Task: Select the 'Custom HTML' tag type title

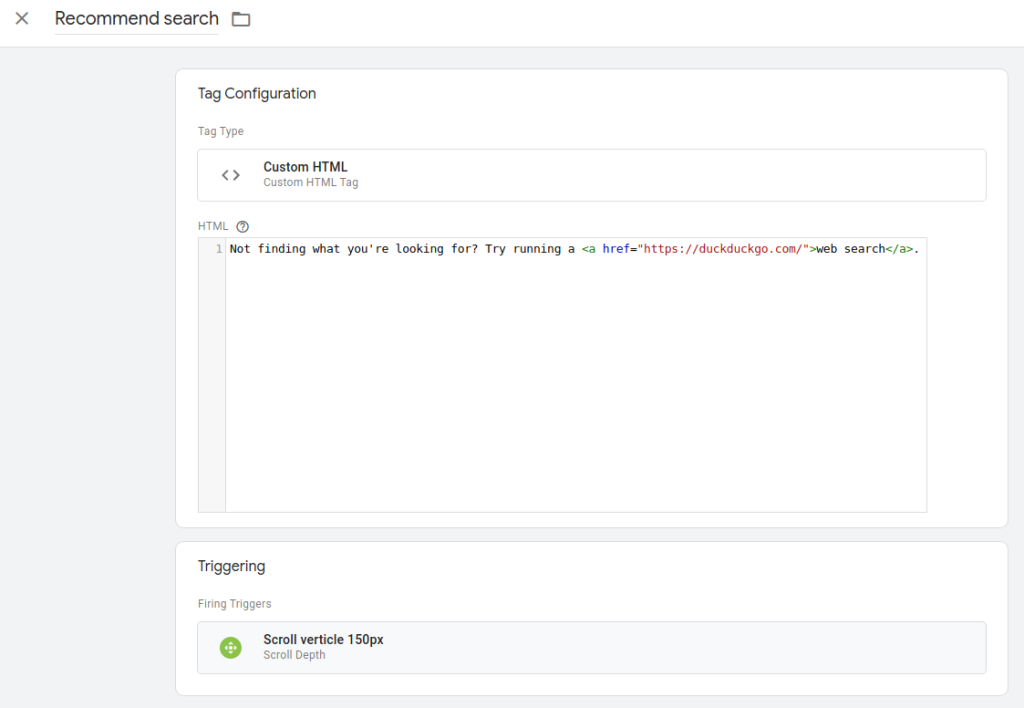Action: 305,167
